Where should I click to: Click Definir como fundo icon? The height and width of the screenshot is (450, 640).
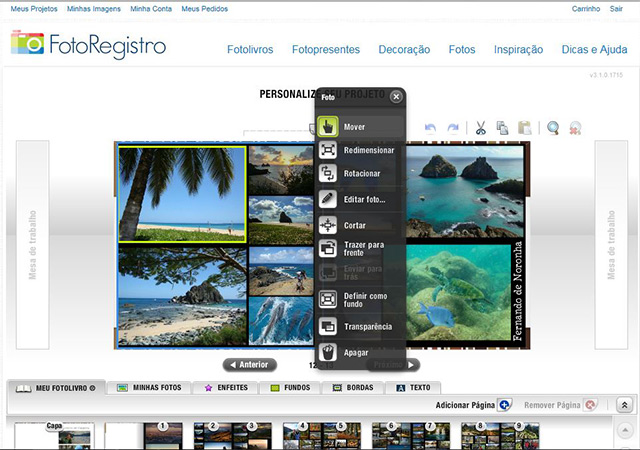point(328,299)
